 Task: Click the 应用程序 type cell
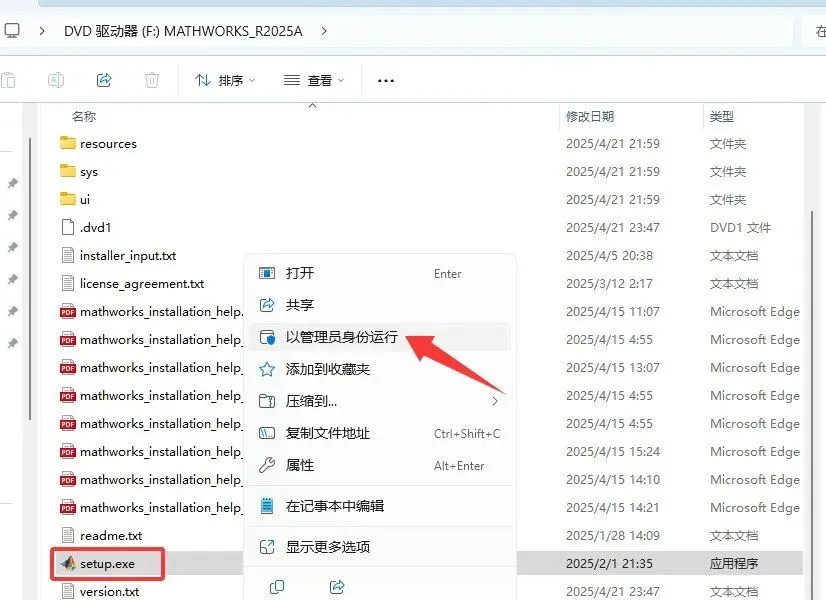tap(733, 564)
